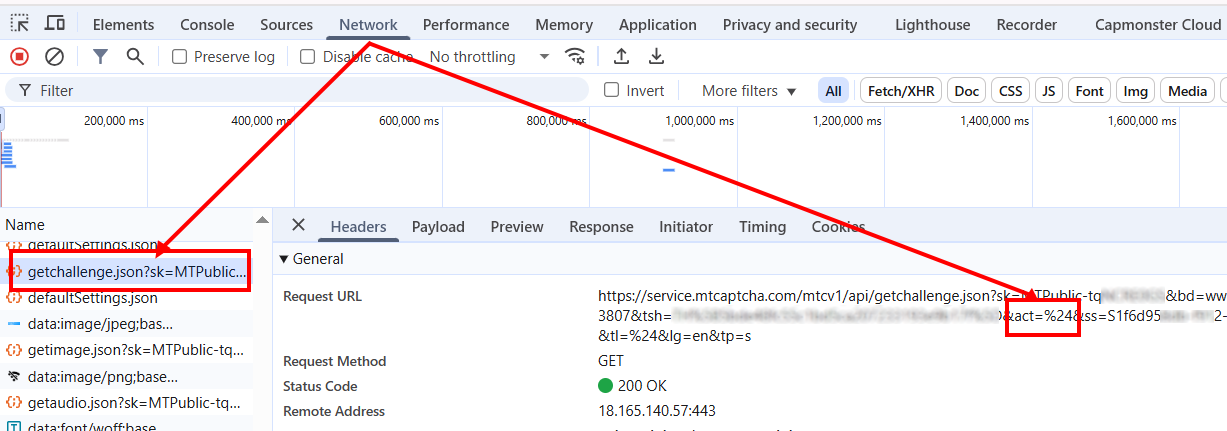Image resolution: width=1227 pixels, height=431 pixels.
Task: Check the Disable cache option
Action: coord(308,57)
